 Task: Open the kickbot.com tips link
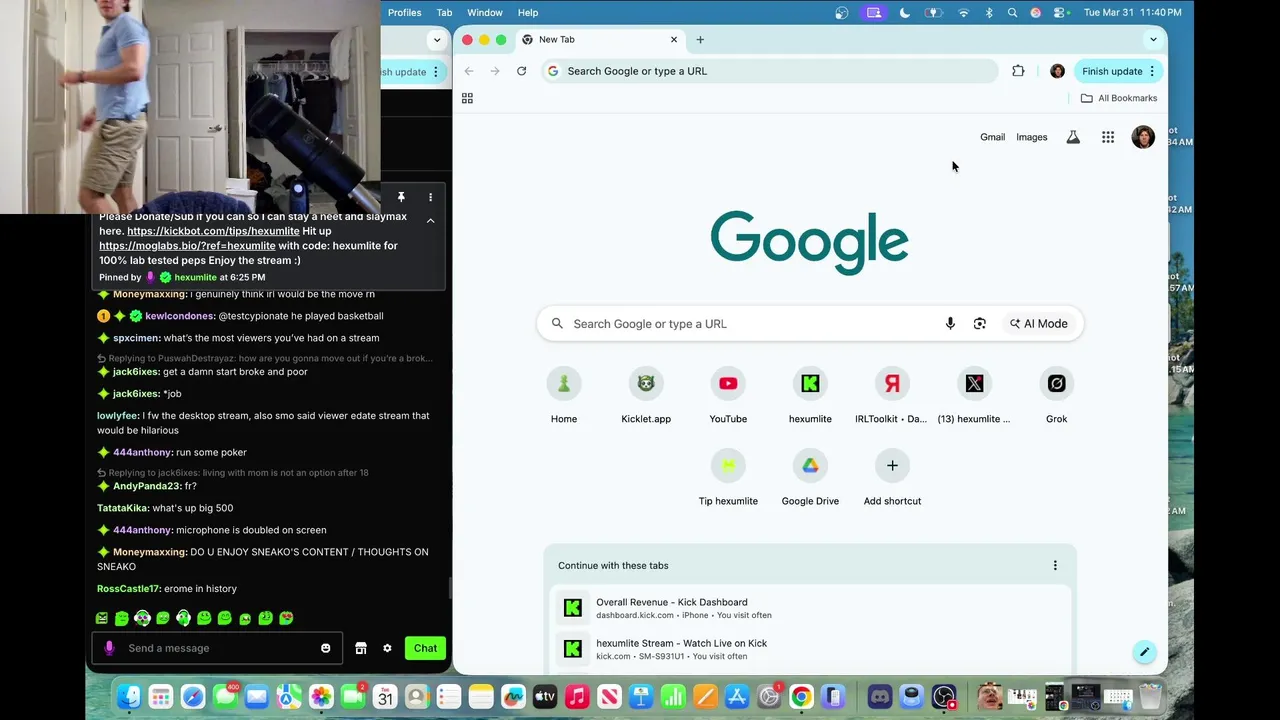pos(213,231)
